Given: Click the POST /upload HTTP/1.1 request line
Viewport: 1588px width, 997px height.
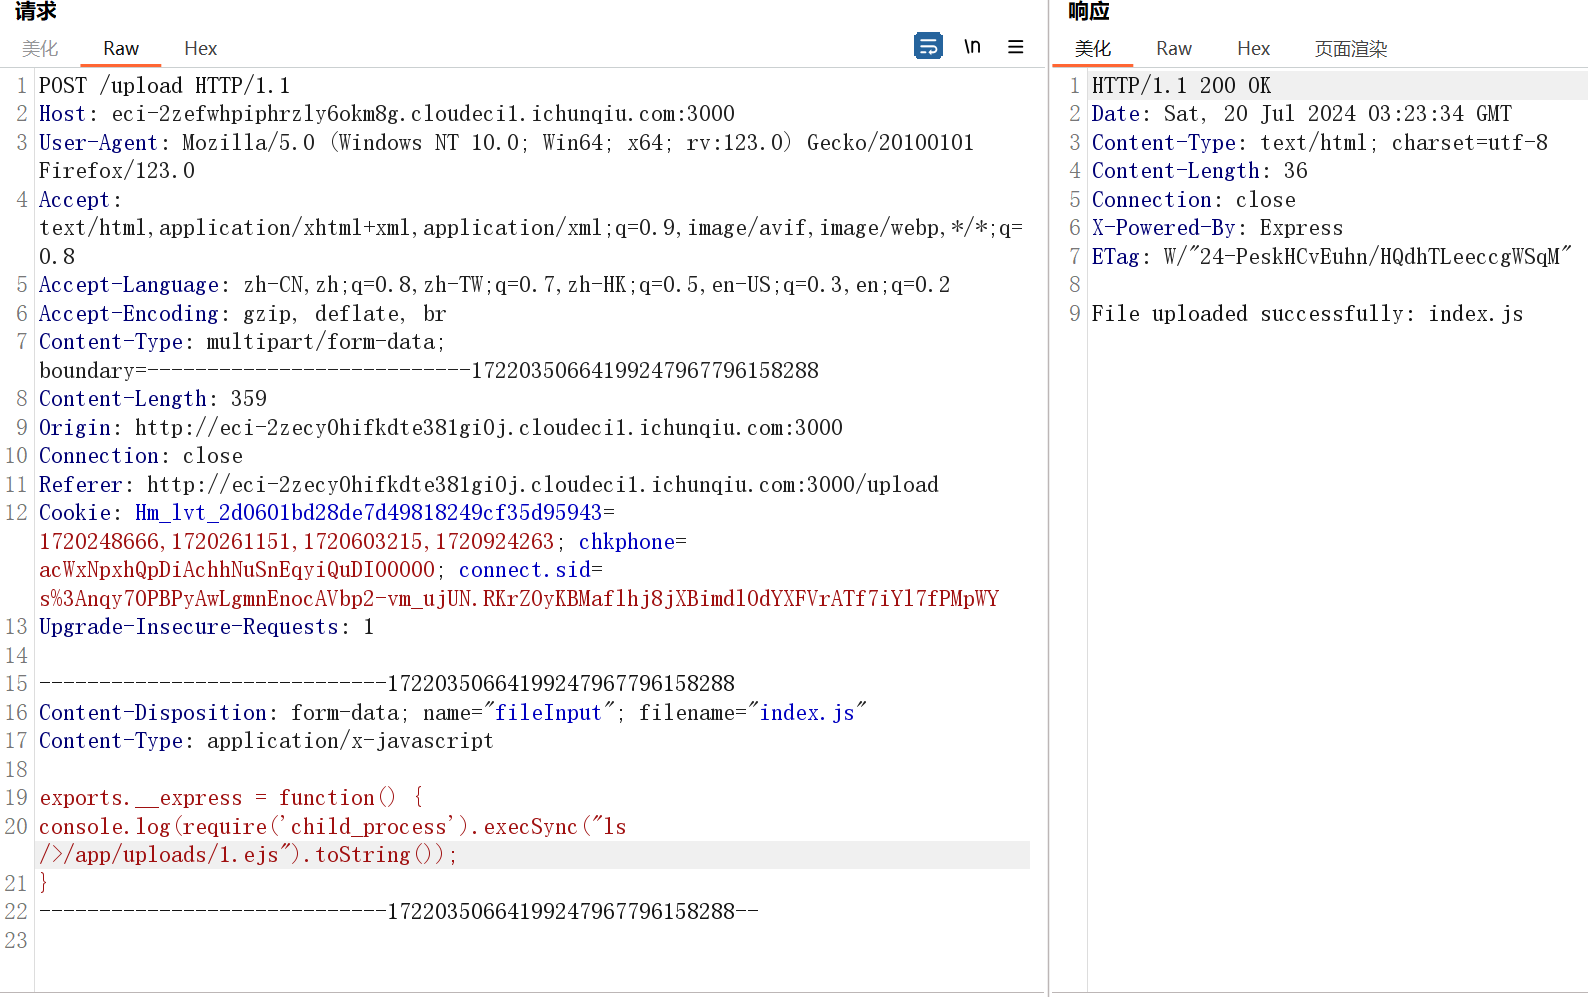Looking at the screenshot, I should 165,86.
